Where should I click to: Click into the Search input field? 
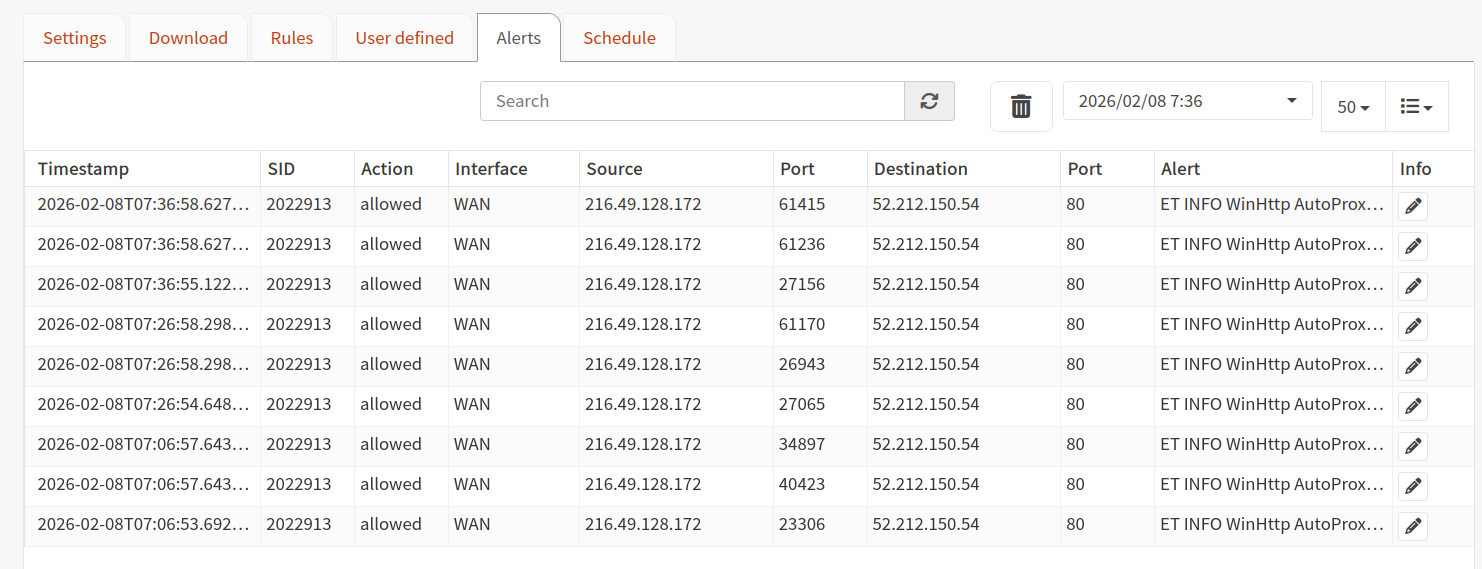pyautogui.click(x=692, y=101)
